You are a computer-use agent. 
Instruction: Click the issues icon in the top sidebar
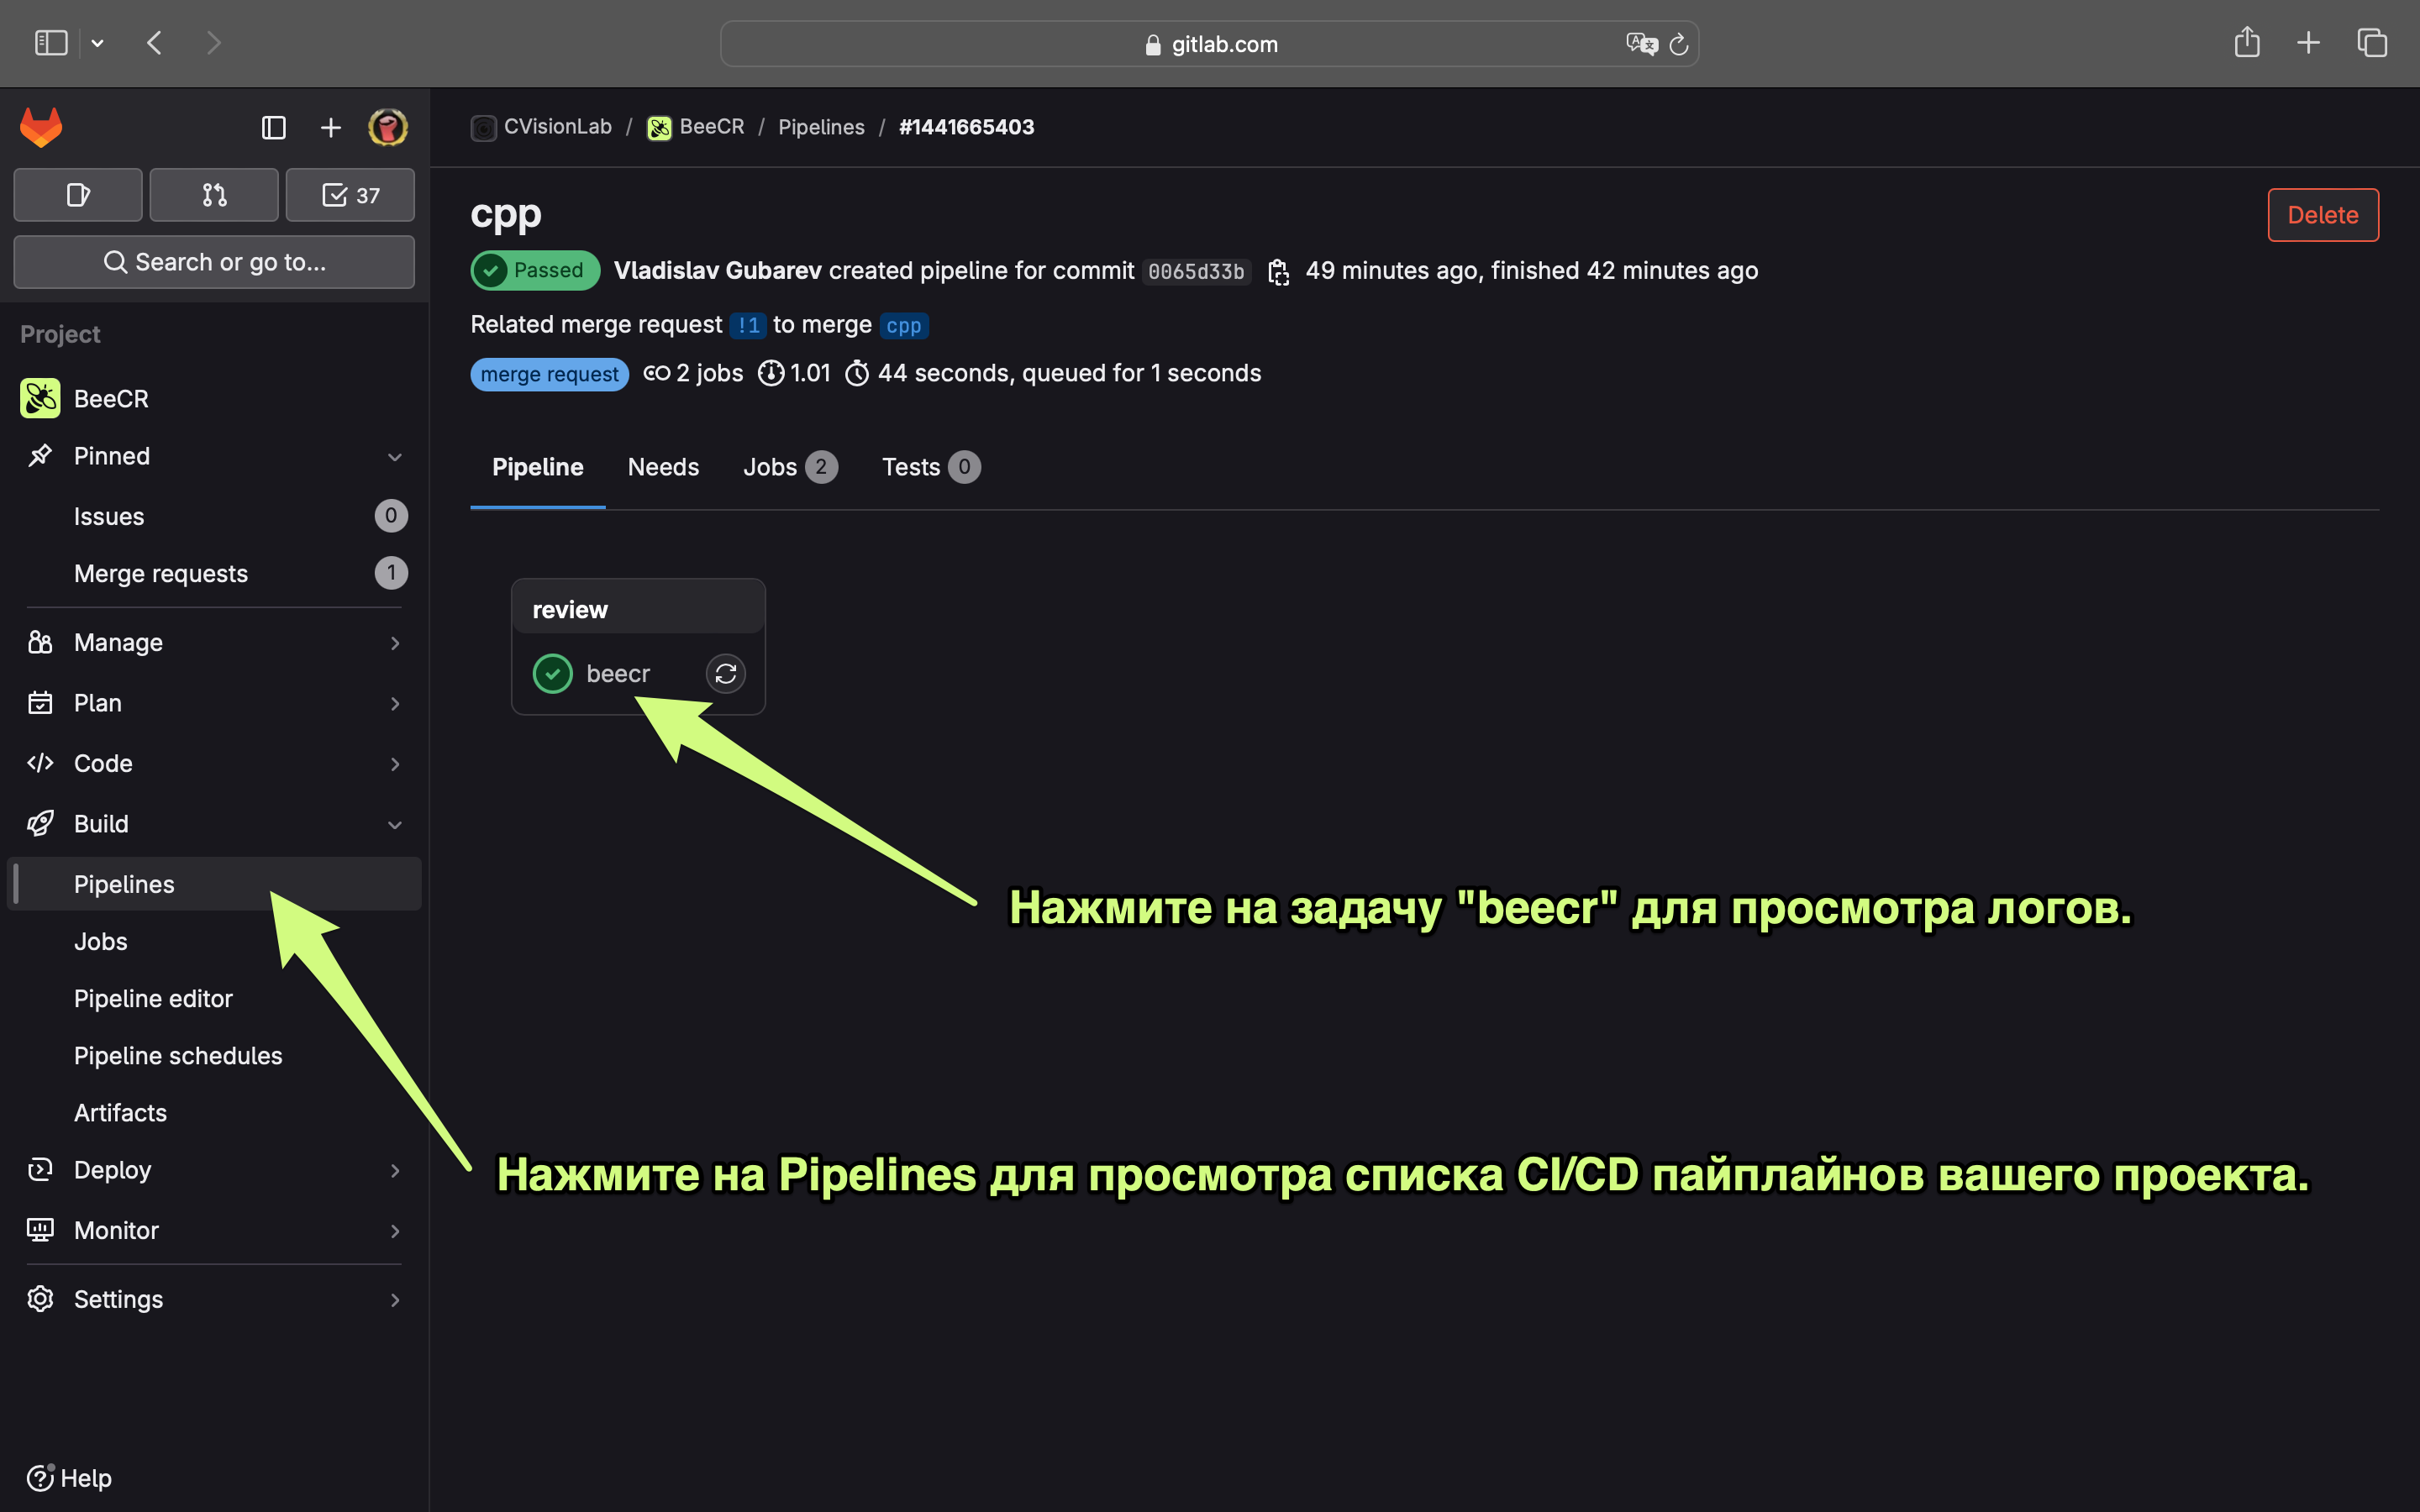click(77, 195)
